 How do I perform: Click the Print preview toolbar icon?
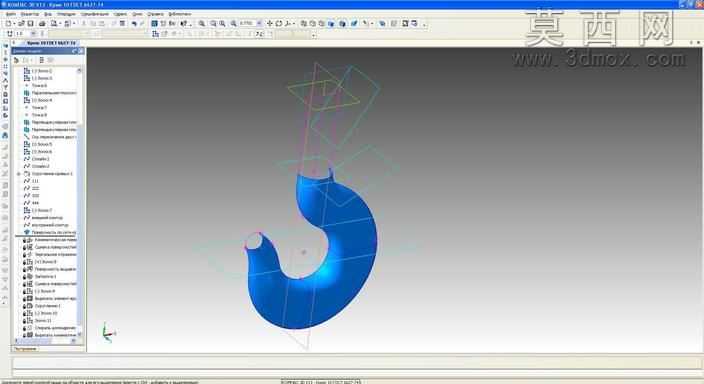click(x=53, y=23)
